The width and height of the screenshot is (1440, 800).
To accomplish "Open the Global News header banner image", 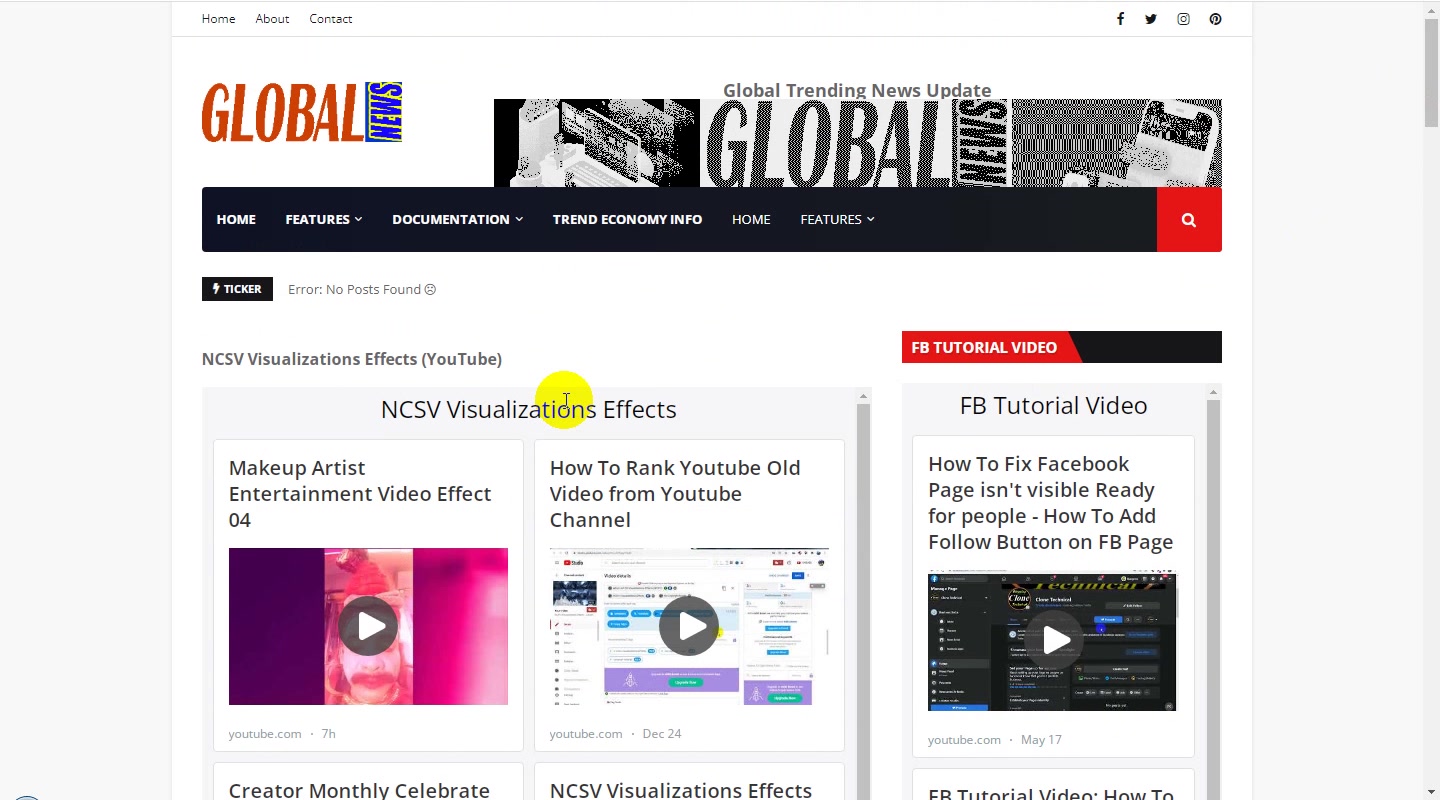I will 858,143.
